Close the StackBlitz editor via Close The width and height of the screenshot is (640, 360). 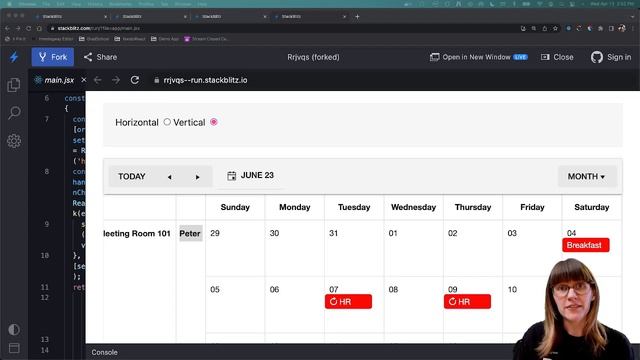(x=557, y=57)
